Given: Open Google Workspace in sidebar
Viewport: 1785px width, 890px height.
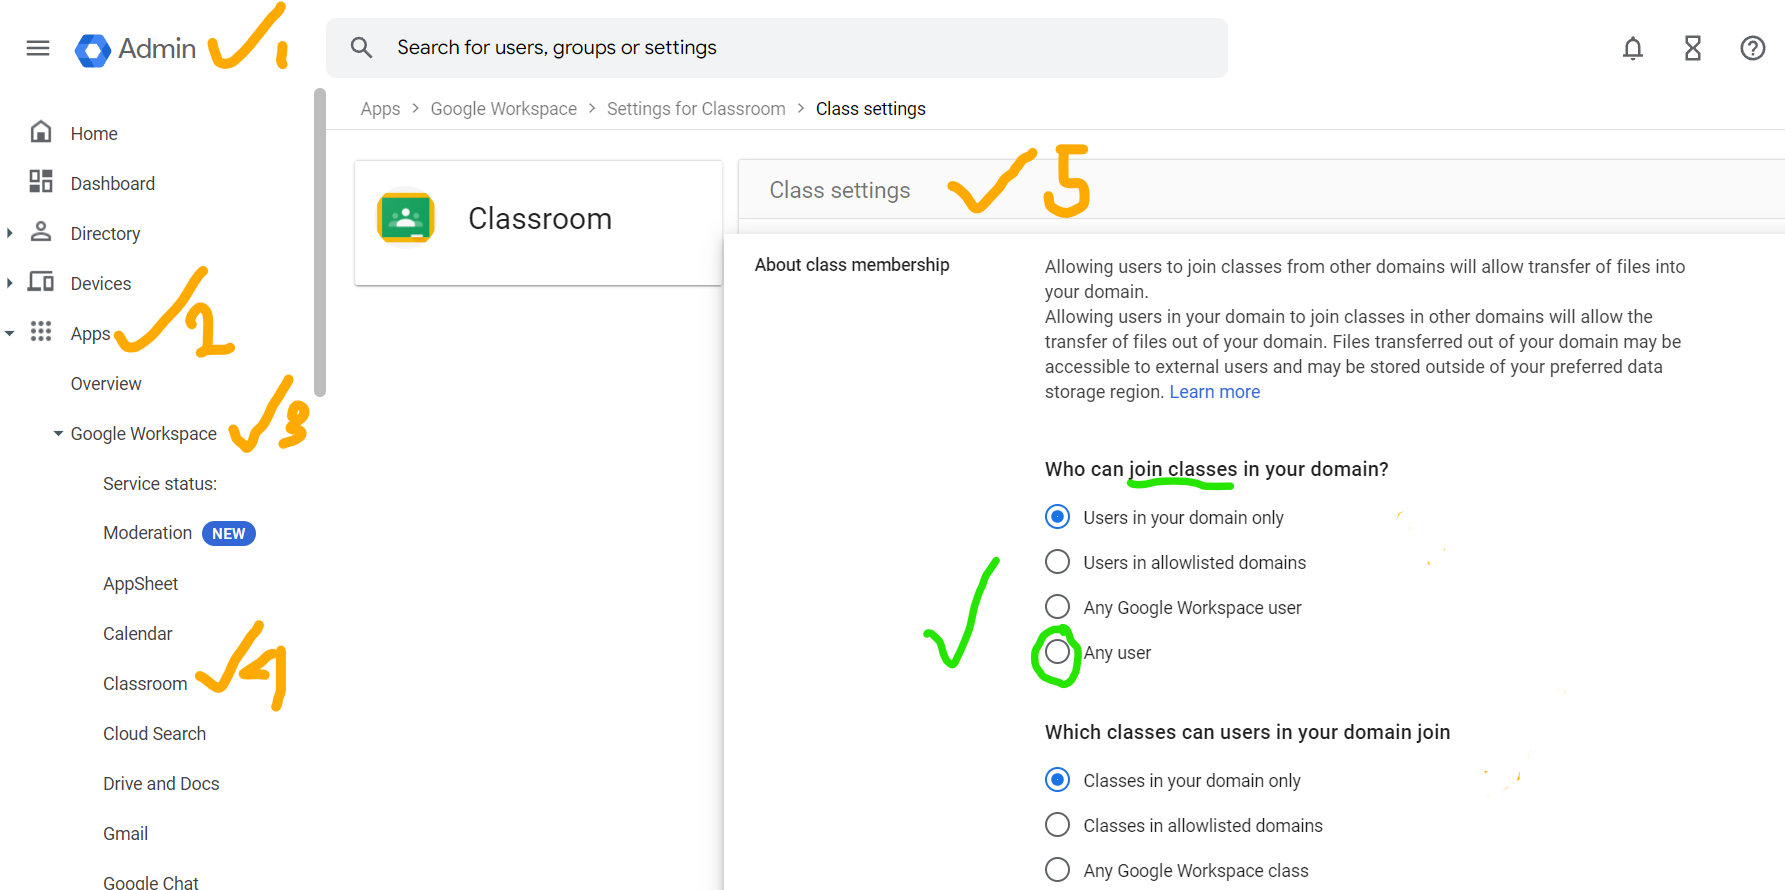Looking at the screenshot, I should 143,434.
